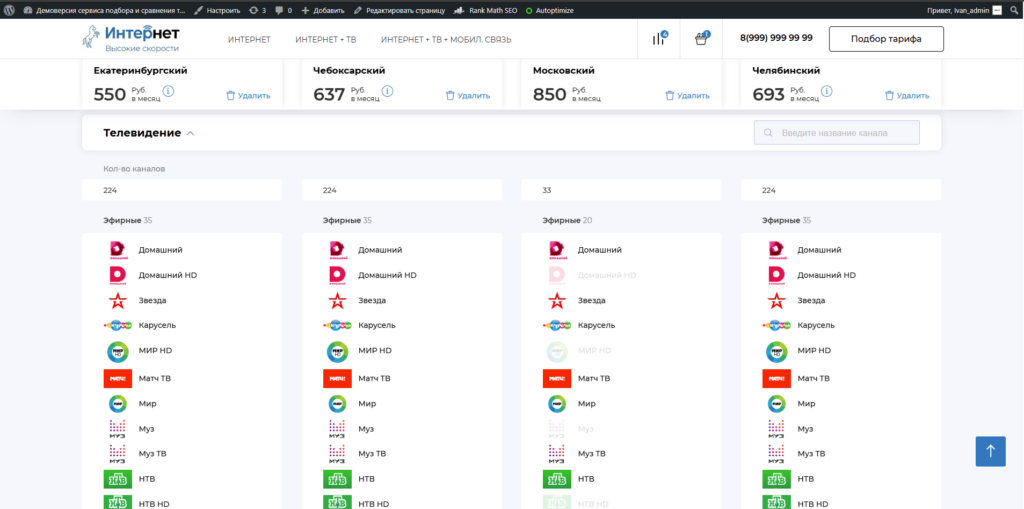Click МИР HD logo in Челябинский column
Image resolution: width=1024 pixels, height=509 pixels.
click(776, 351)
